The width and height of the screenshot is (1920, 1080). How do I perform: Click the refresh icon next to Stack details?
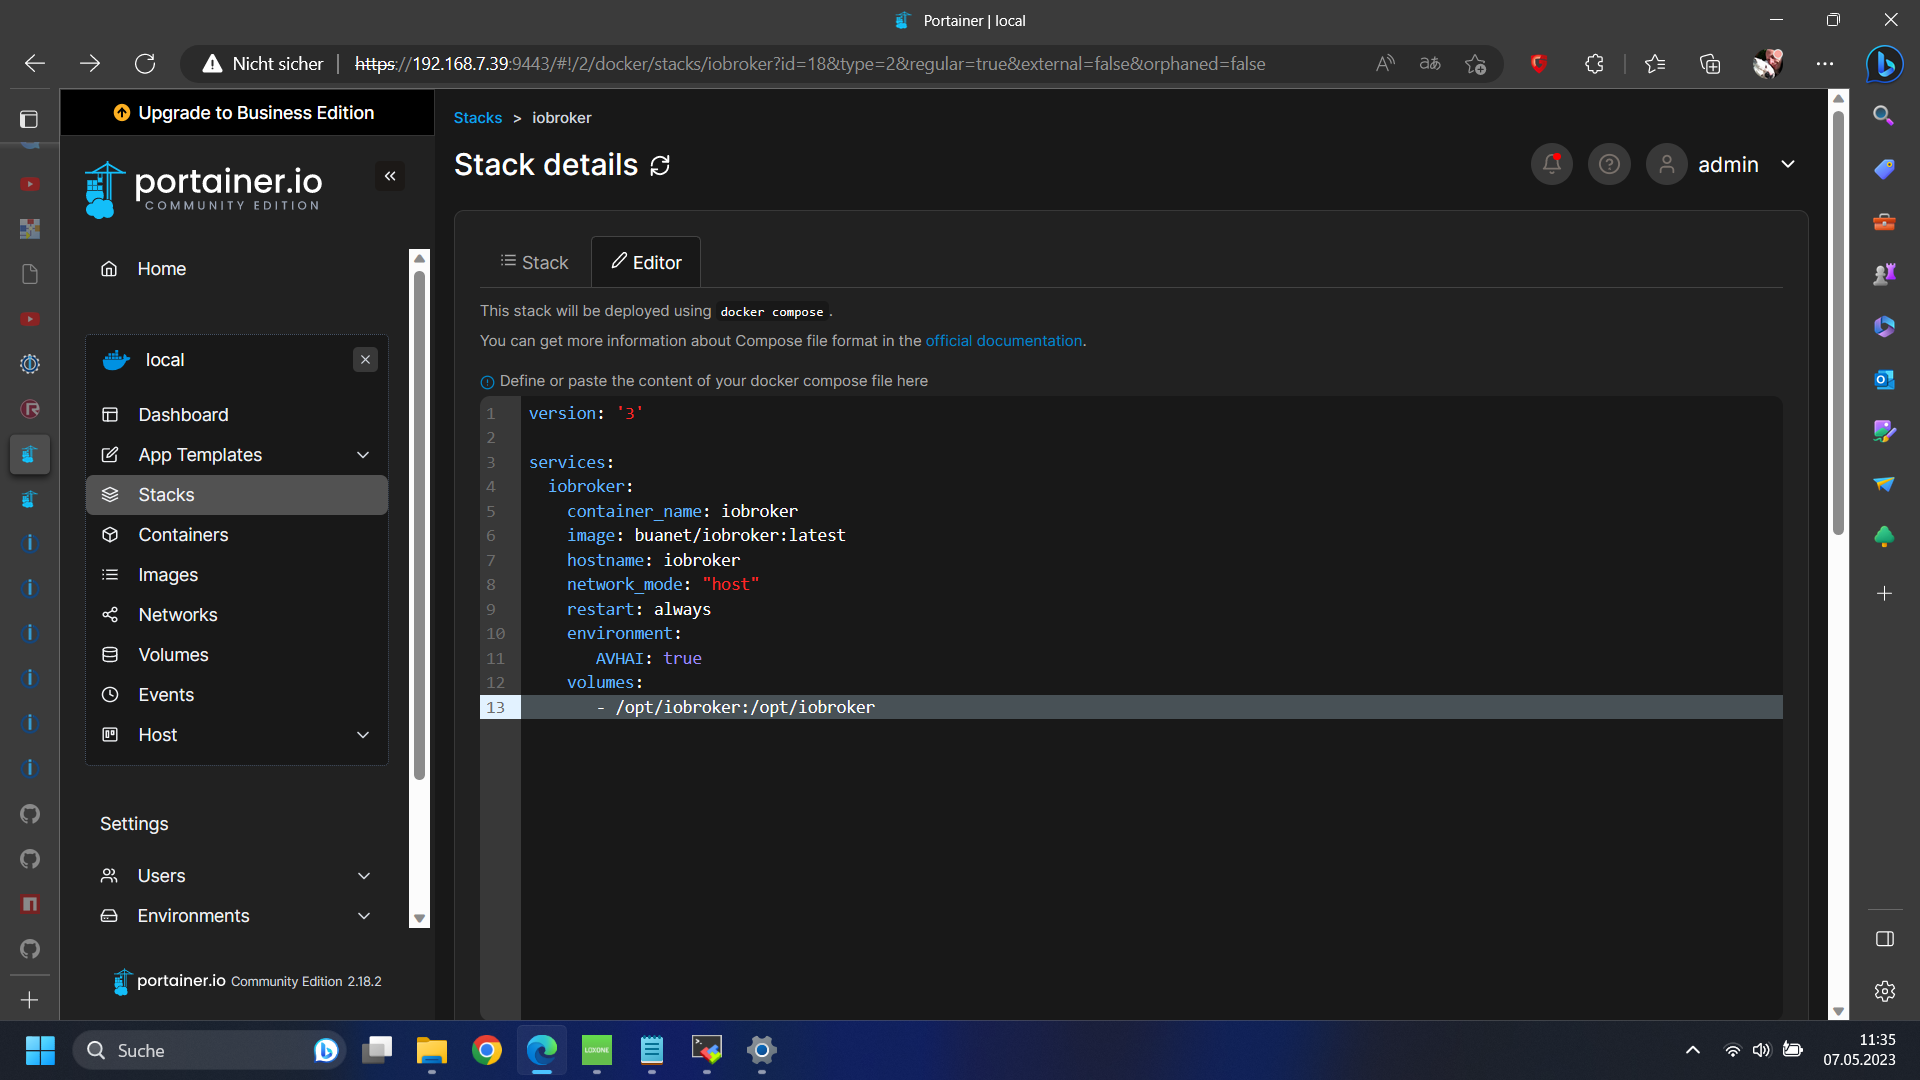660,165
